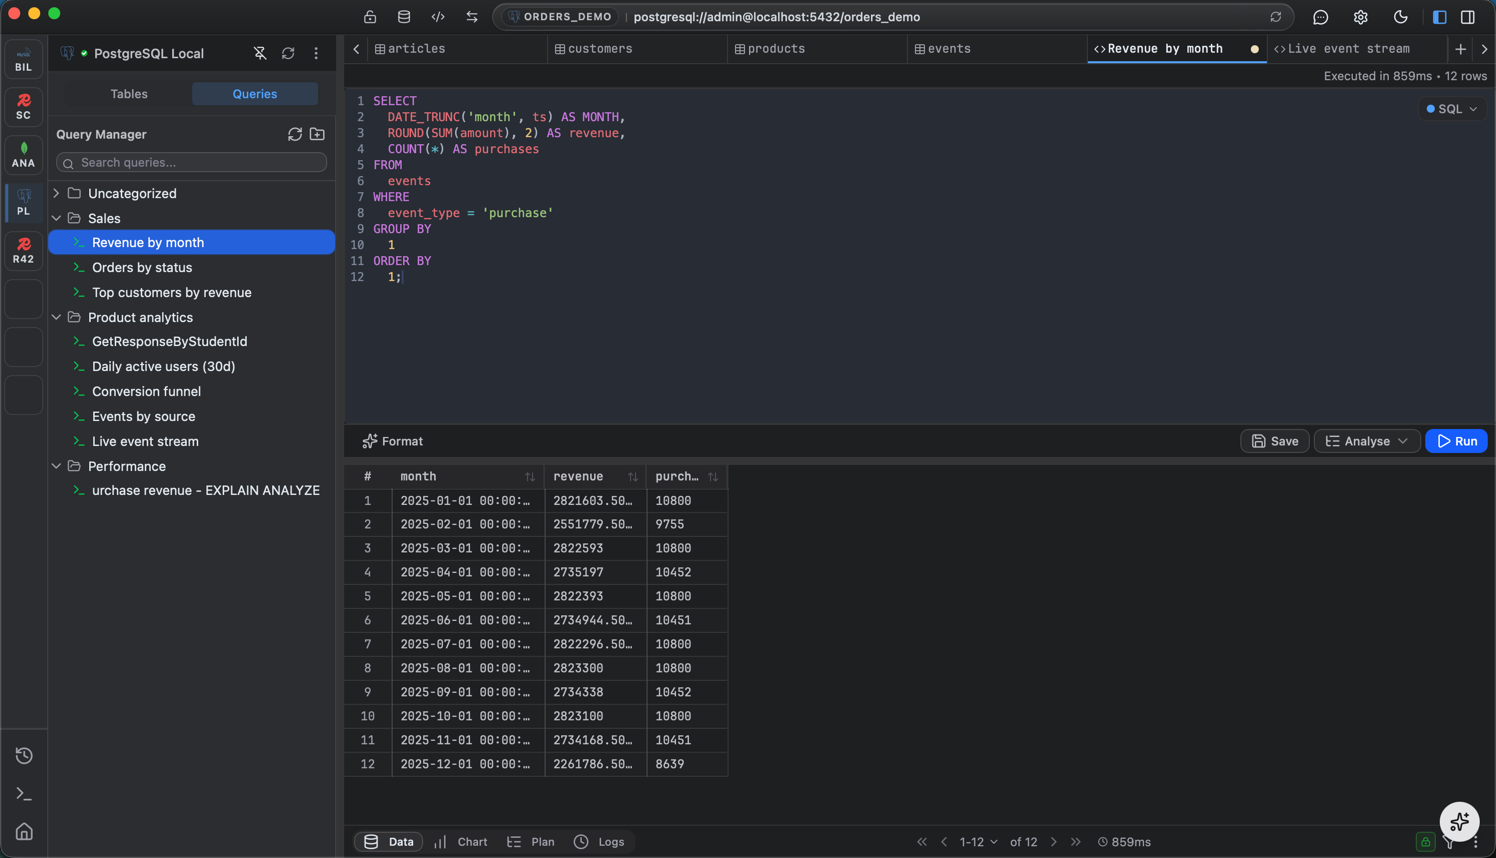The height and width of the screenshot is (858, 1496).
Task: Open settings gear icon
Action: (1361, 17)
